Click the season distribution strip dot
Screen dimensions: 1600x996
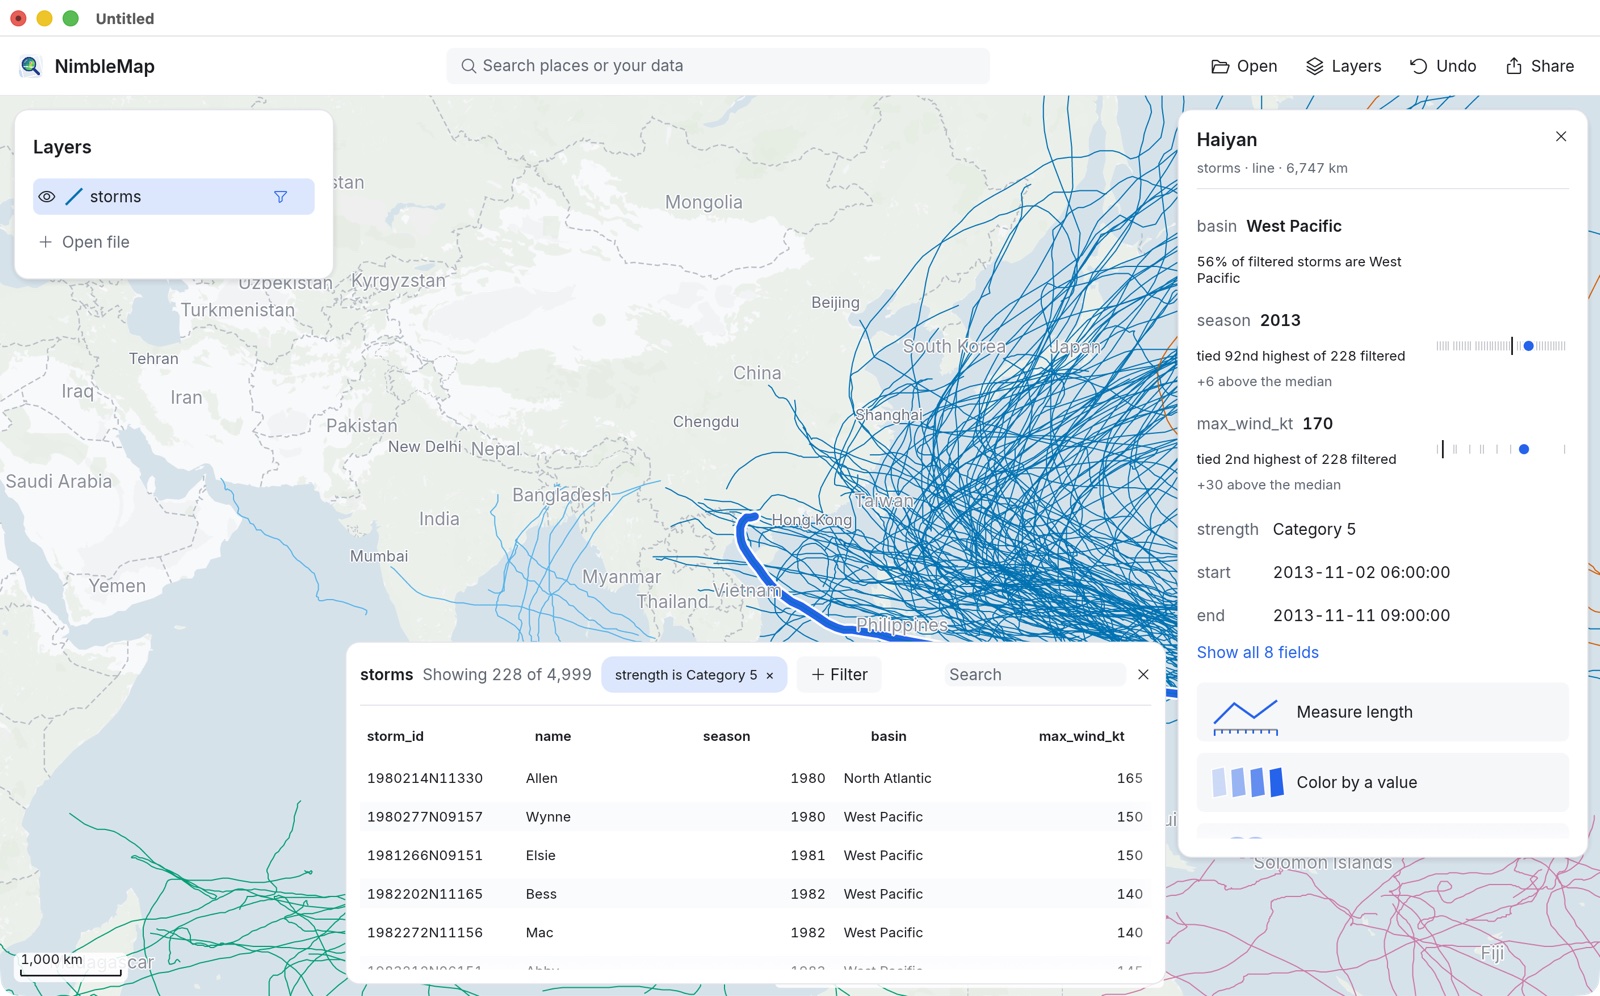1528,346
